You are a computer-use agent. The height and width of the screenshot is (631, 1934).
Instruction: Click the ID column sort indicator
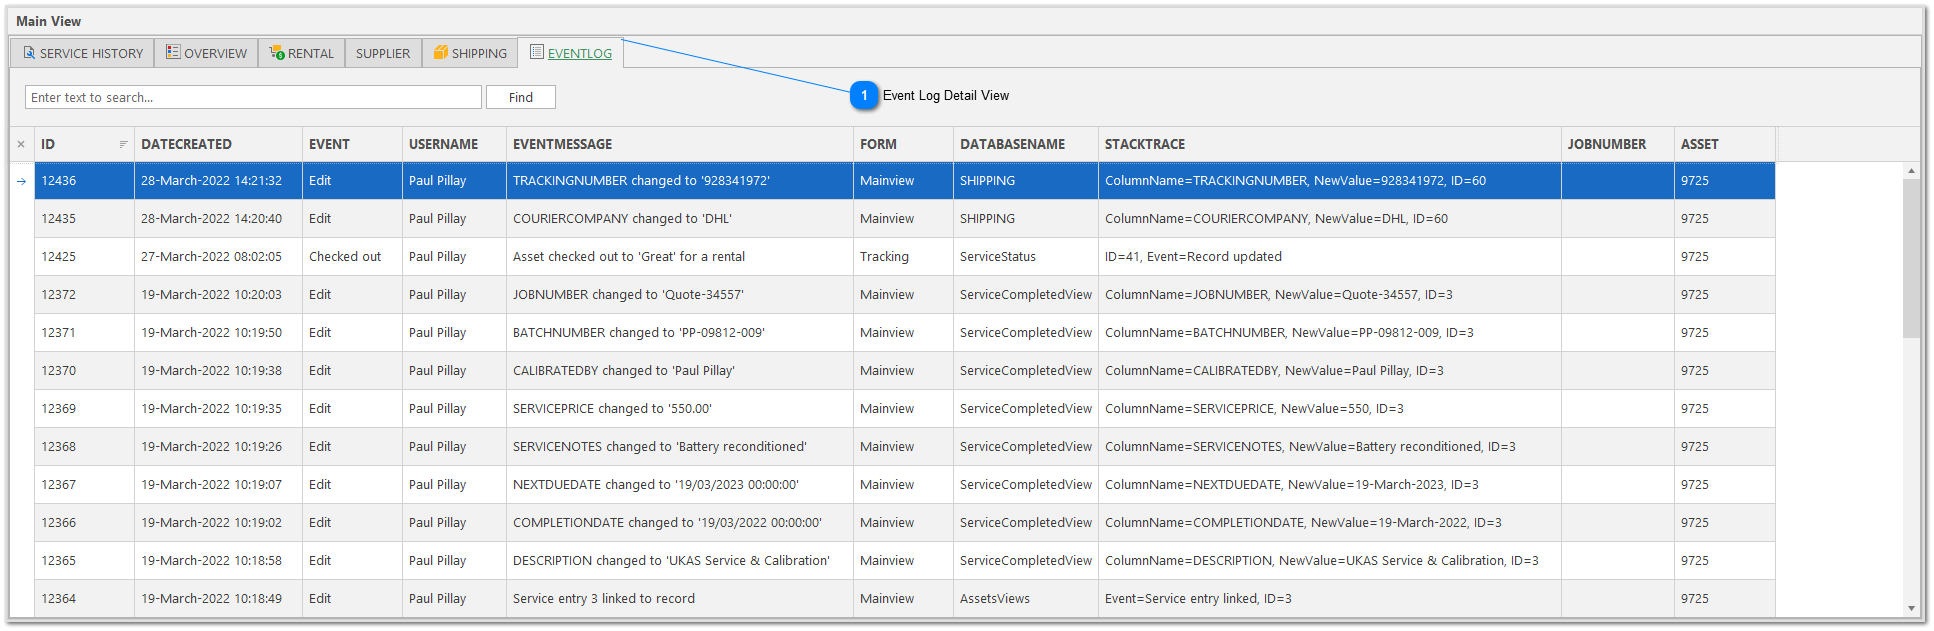coord(123,144)
